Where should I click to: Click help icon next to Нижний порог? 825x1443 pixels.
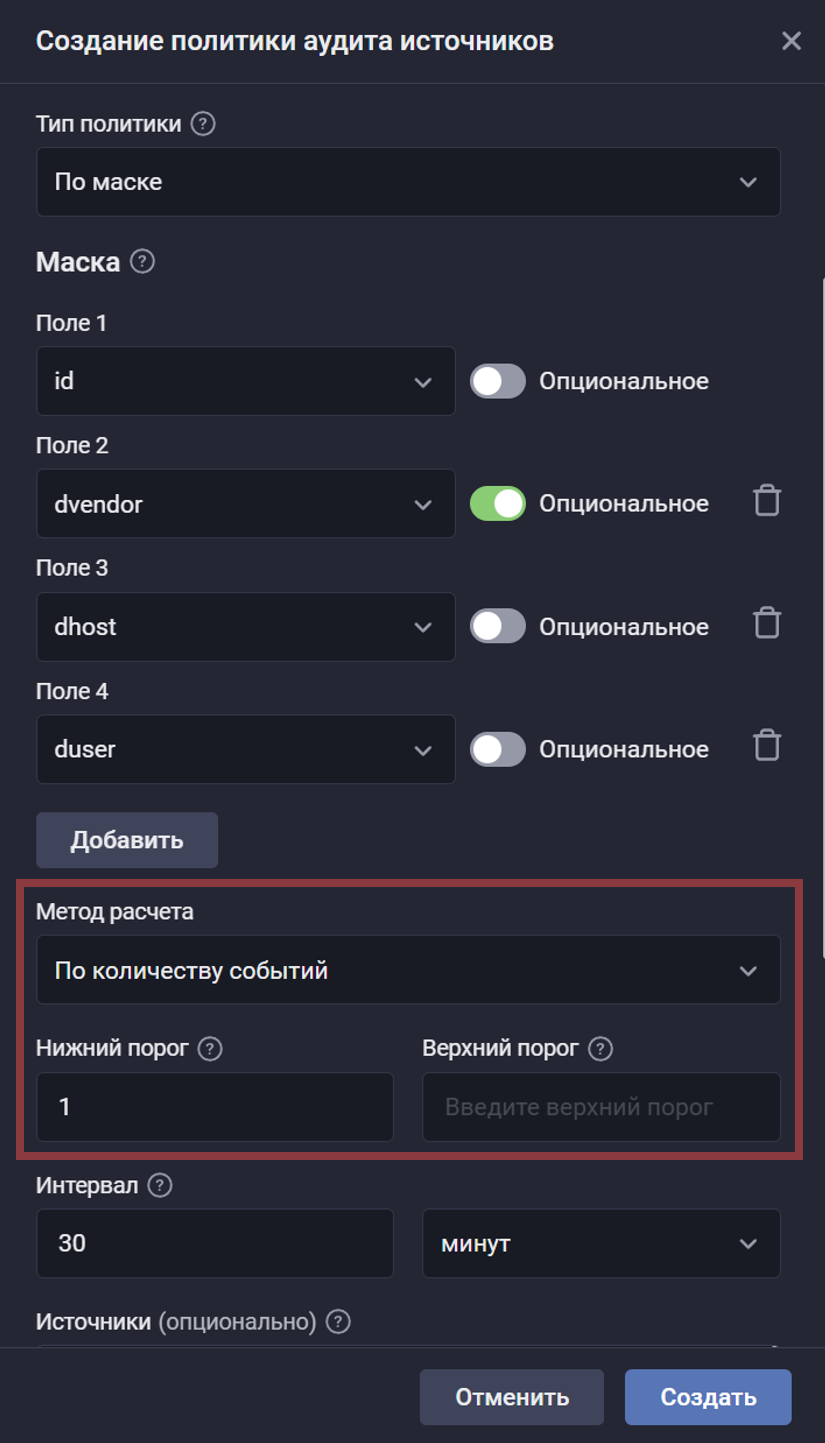coord(210,1049)
